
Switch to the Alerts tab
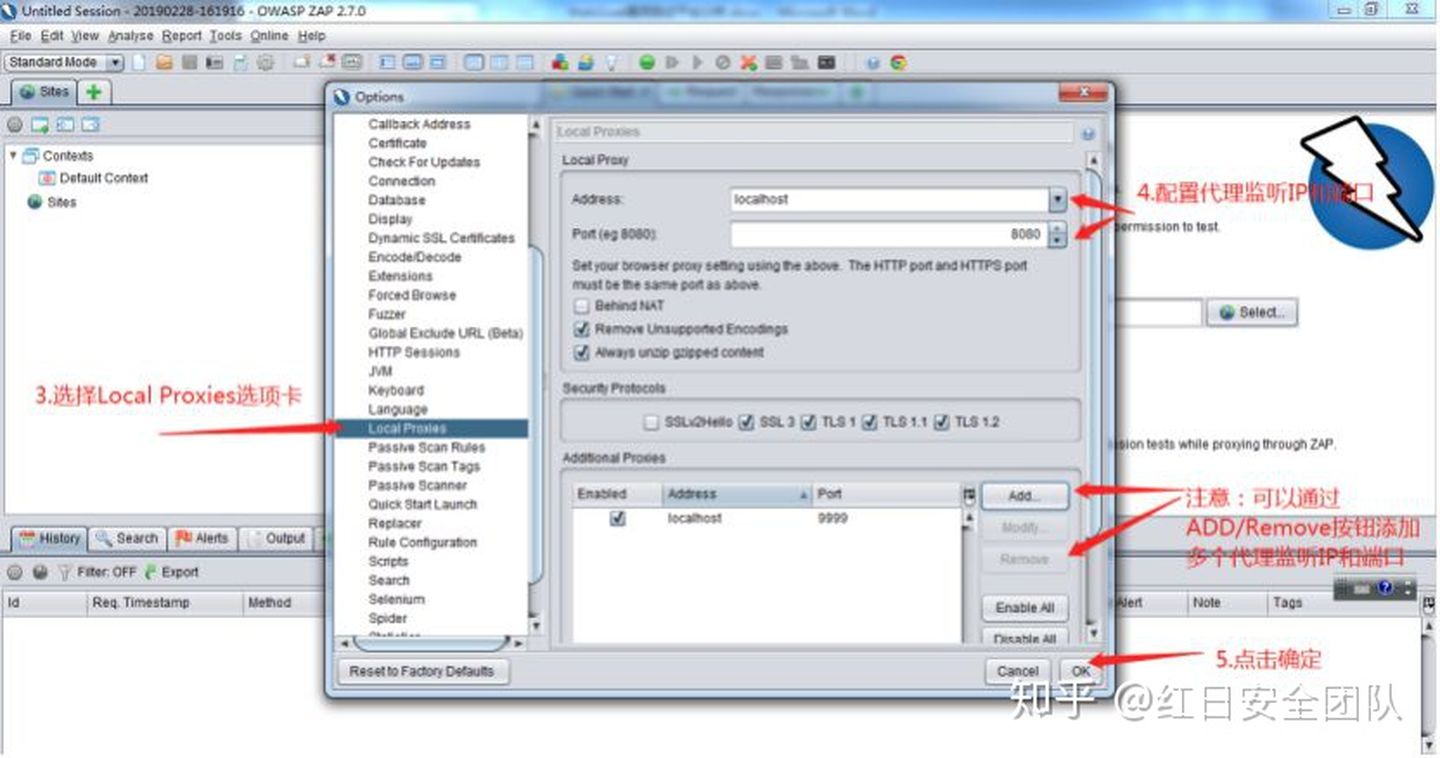(202, 538)
